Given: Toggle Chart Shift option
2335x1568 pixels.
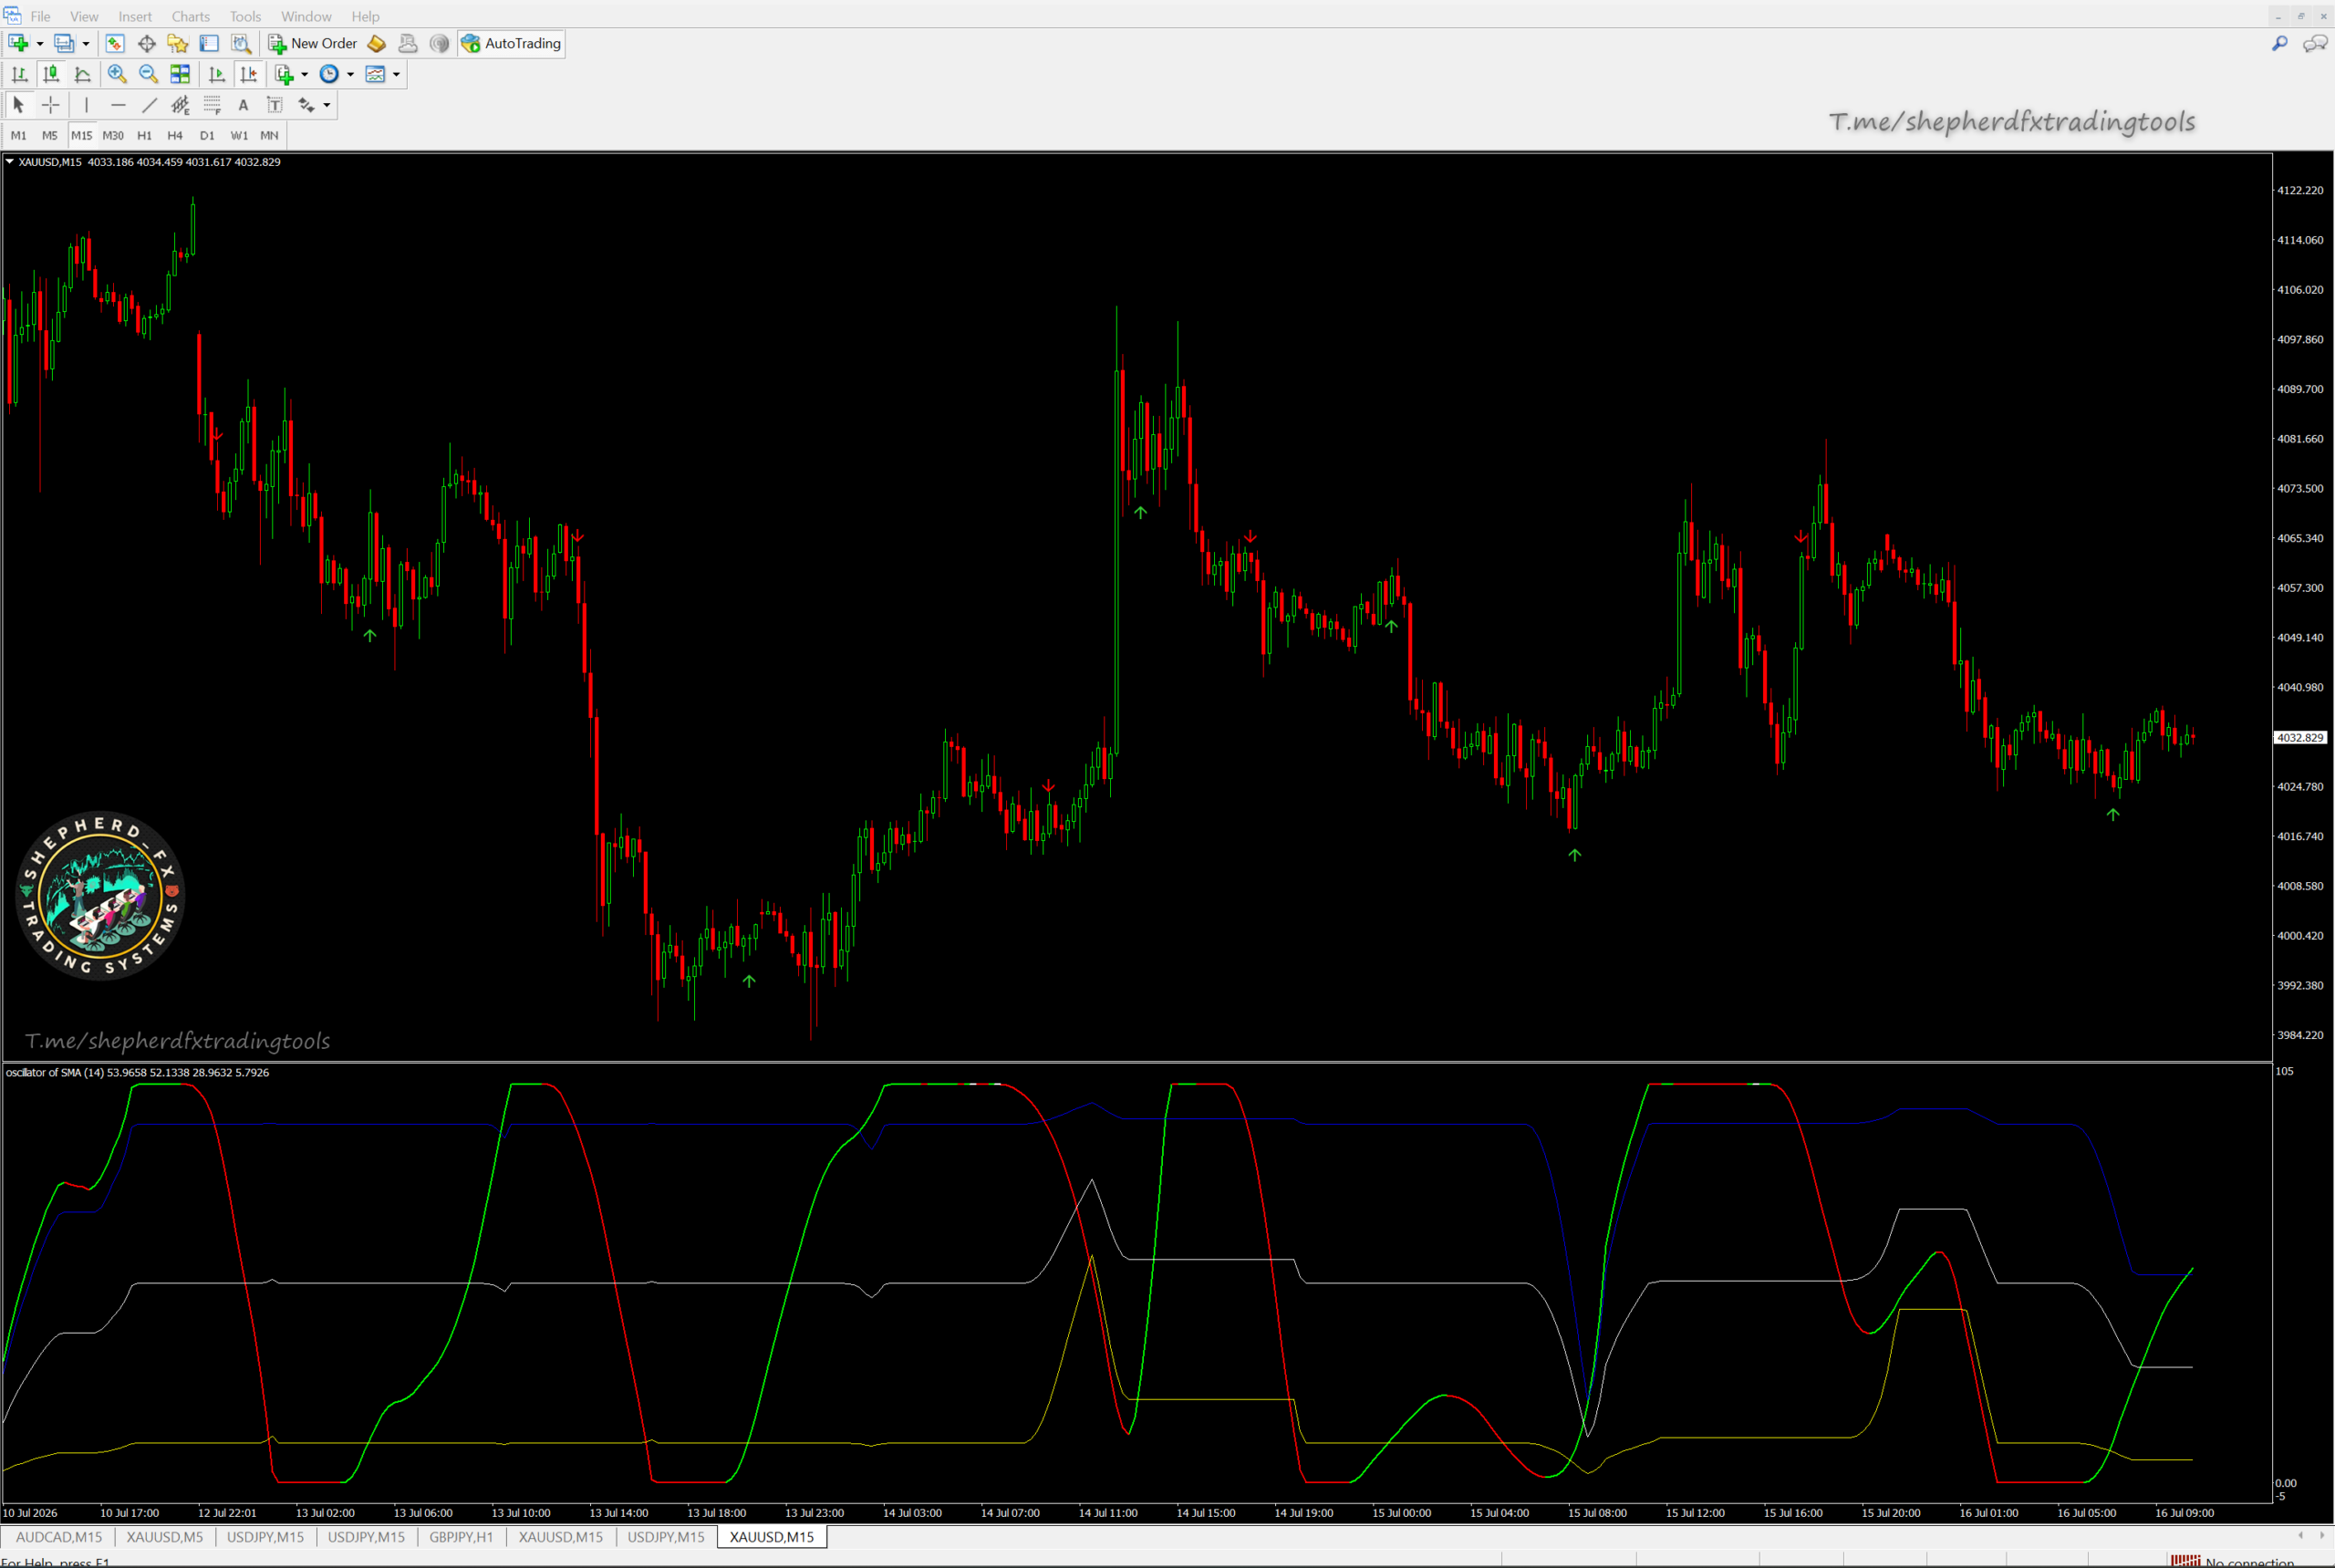Looking at the screenshot, I should [249, 74].
